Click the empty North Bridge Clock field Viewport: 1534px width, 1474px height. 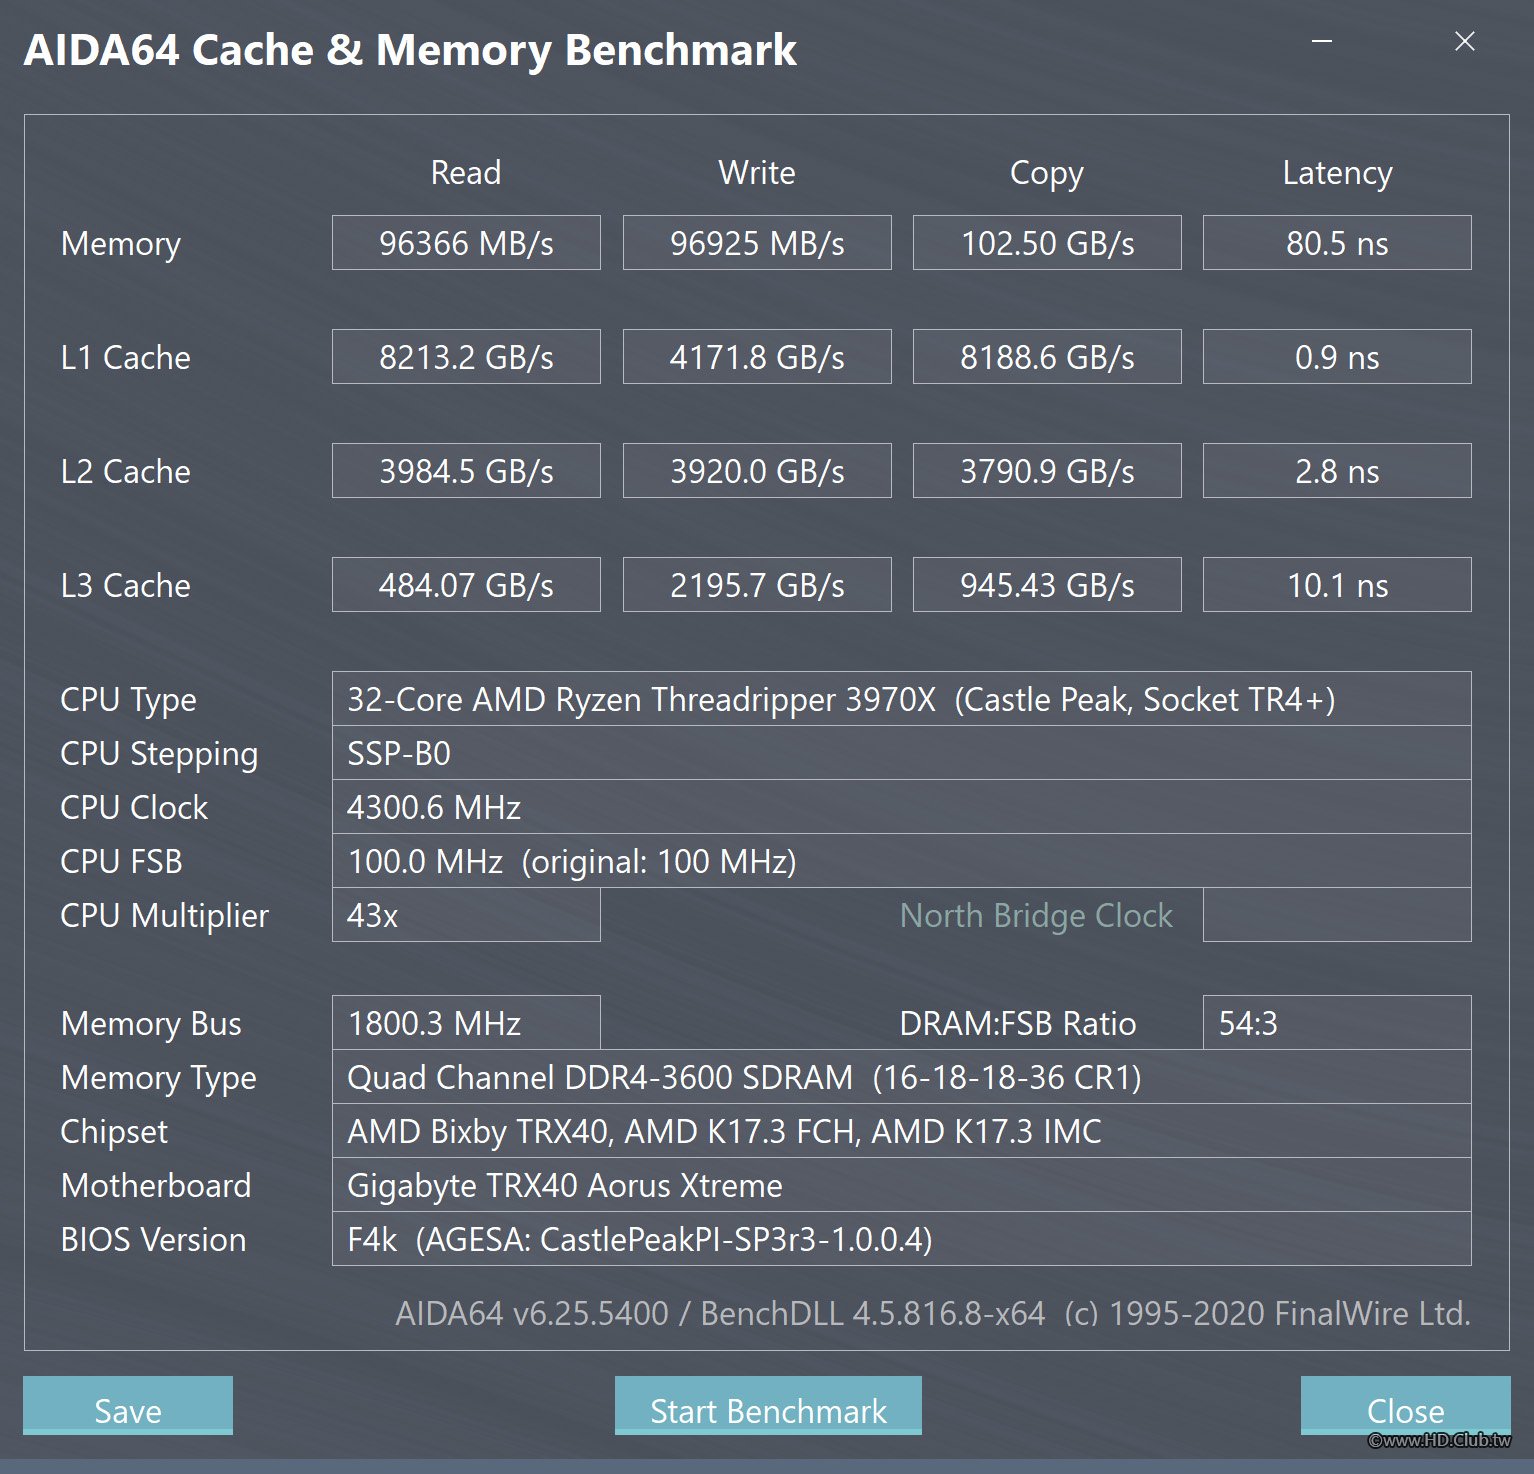[x=1337, y=915]
